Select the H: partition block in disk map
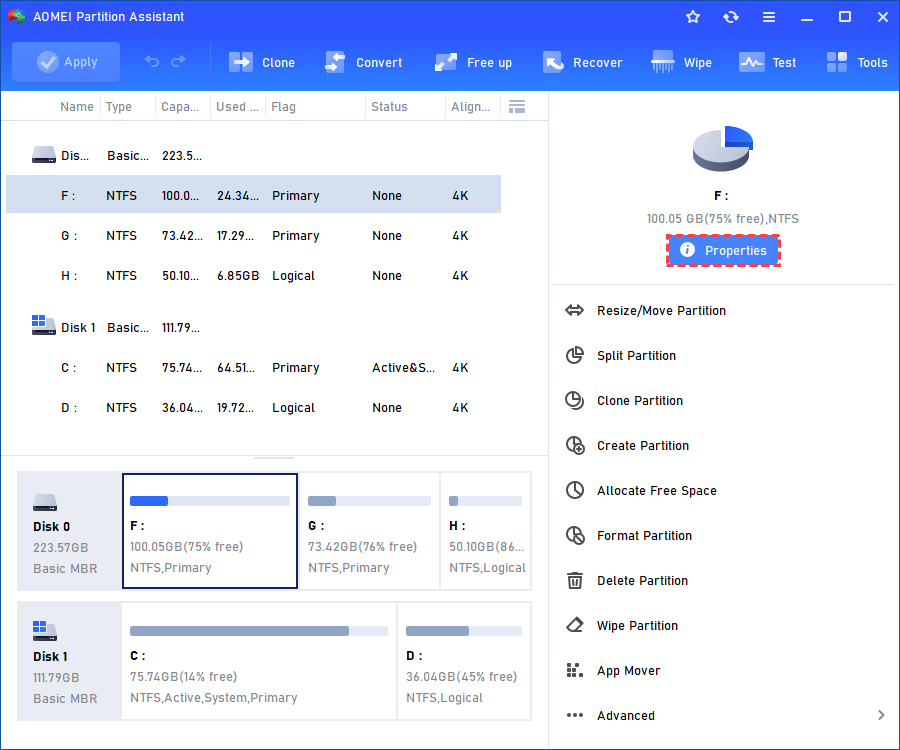Image resolution: width=900 pixels, height=750 pixels. click(x=486, y=531)
